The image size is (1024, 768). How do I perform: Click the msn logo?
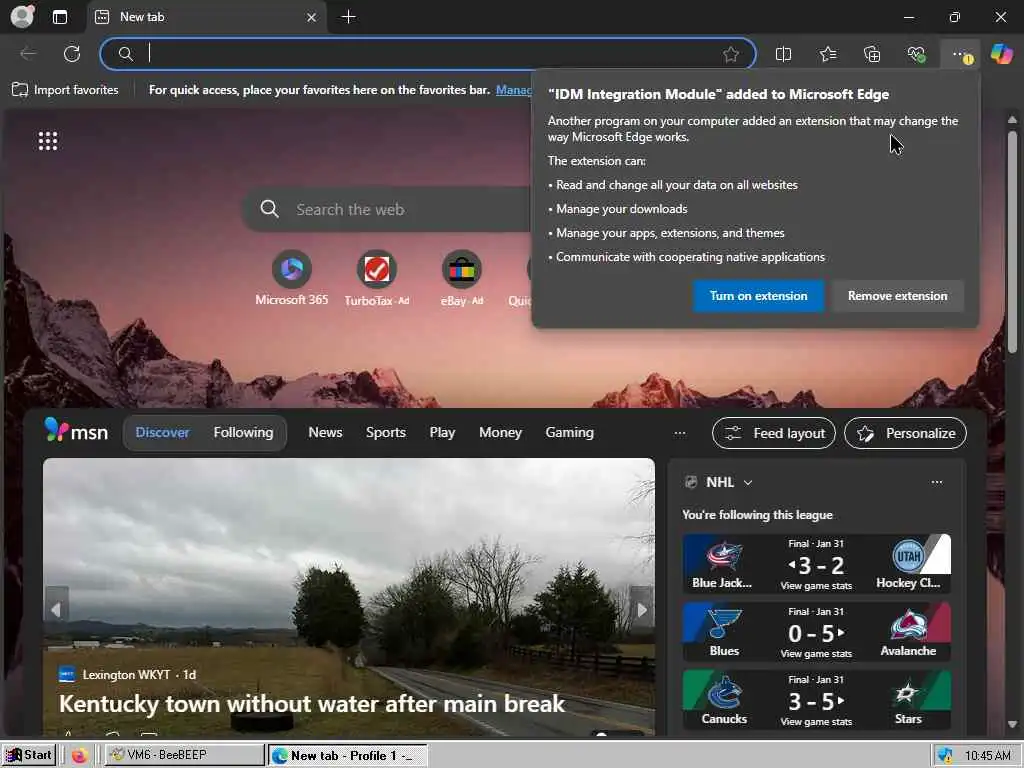click(76, 431)
